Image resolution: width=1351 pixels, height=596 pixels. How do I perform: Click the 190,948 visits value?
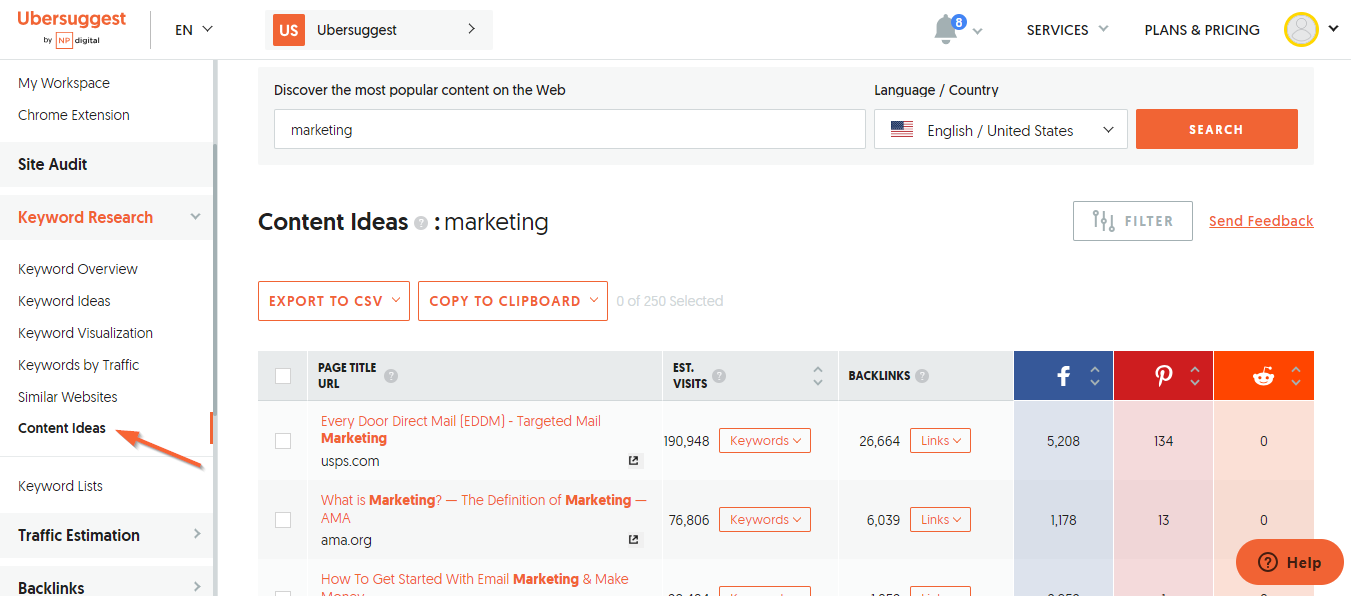click(686, 441)
